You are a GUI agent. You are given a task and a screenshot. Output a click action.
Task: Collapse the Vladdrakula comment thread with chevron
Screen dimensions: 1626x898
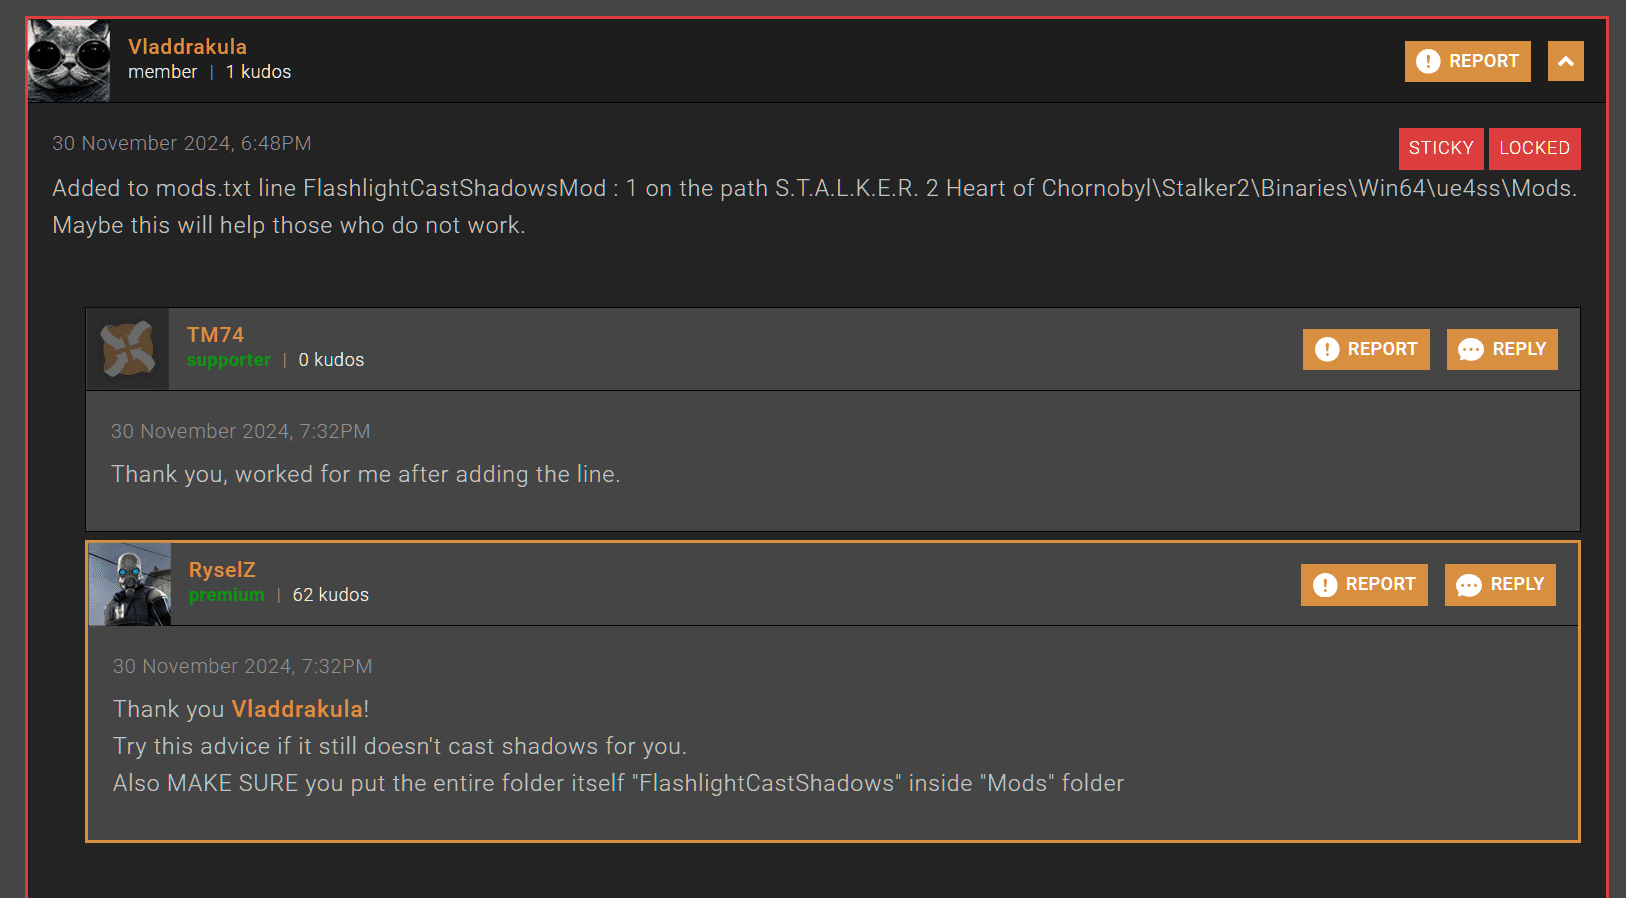(1565, 61)
